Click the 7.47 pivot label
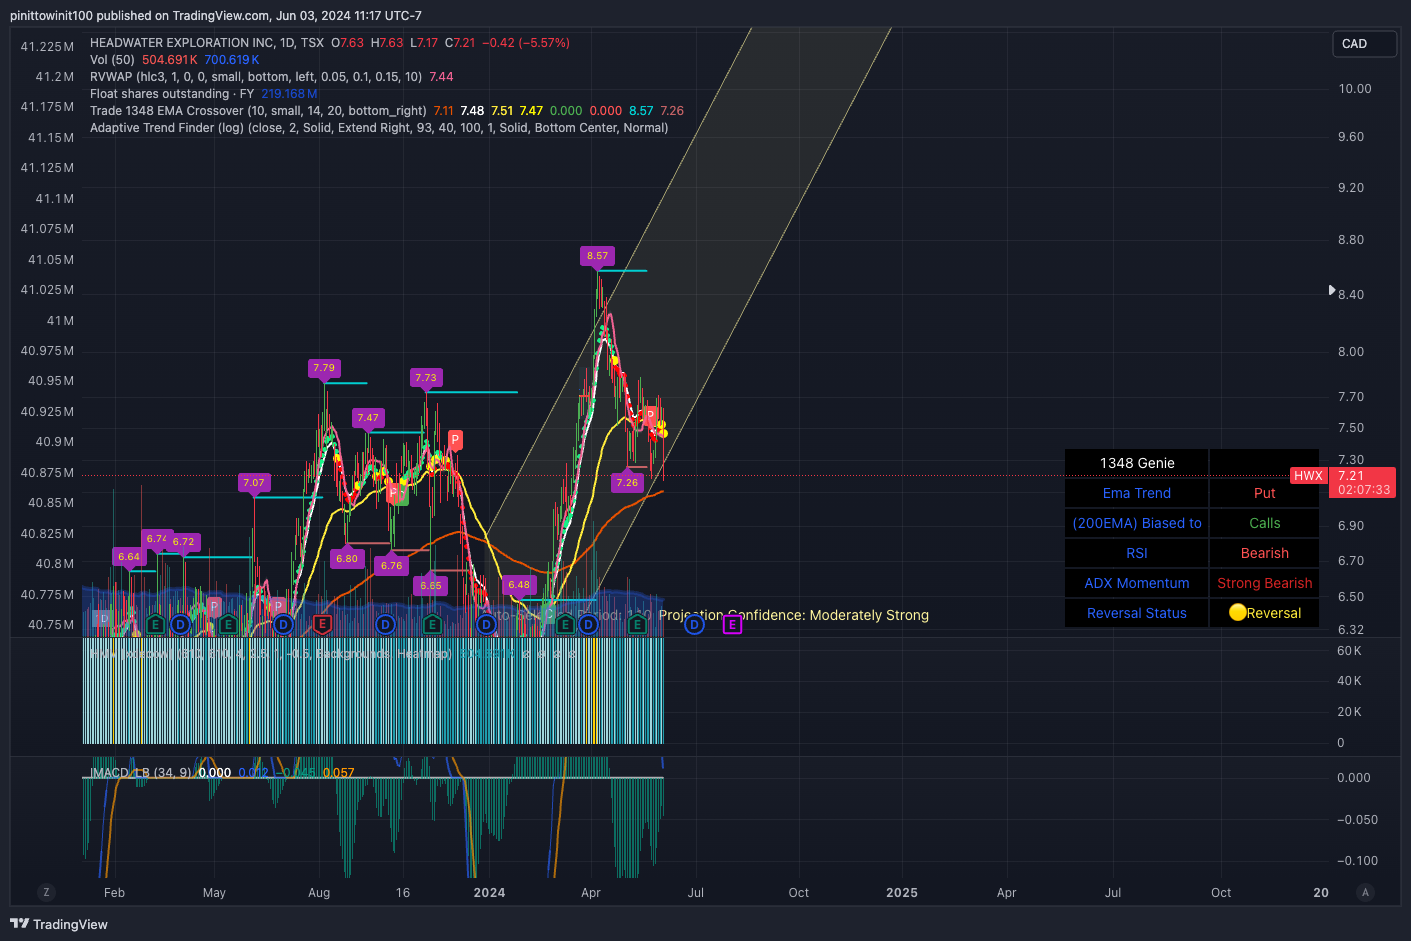This screenshot has height=941, width=1411. pyautogui.click(x=368, y=418)
